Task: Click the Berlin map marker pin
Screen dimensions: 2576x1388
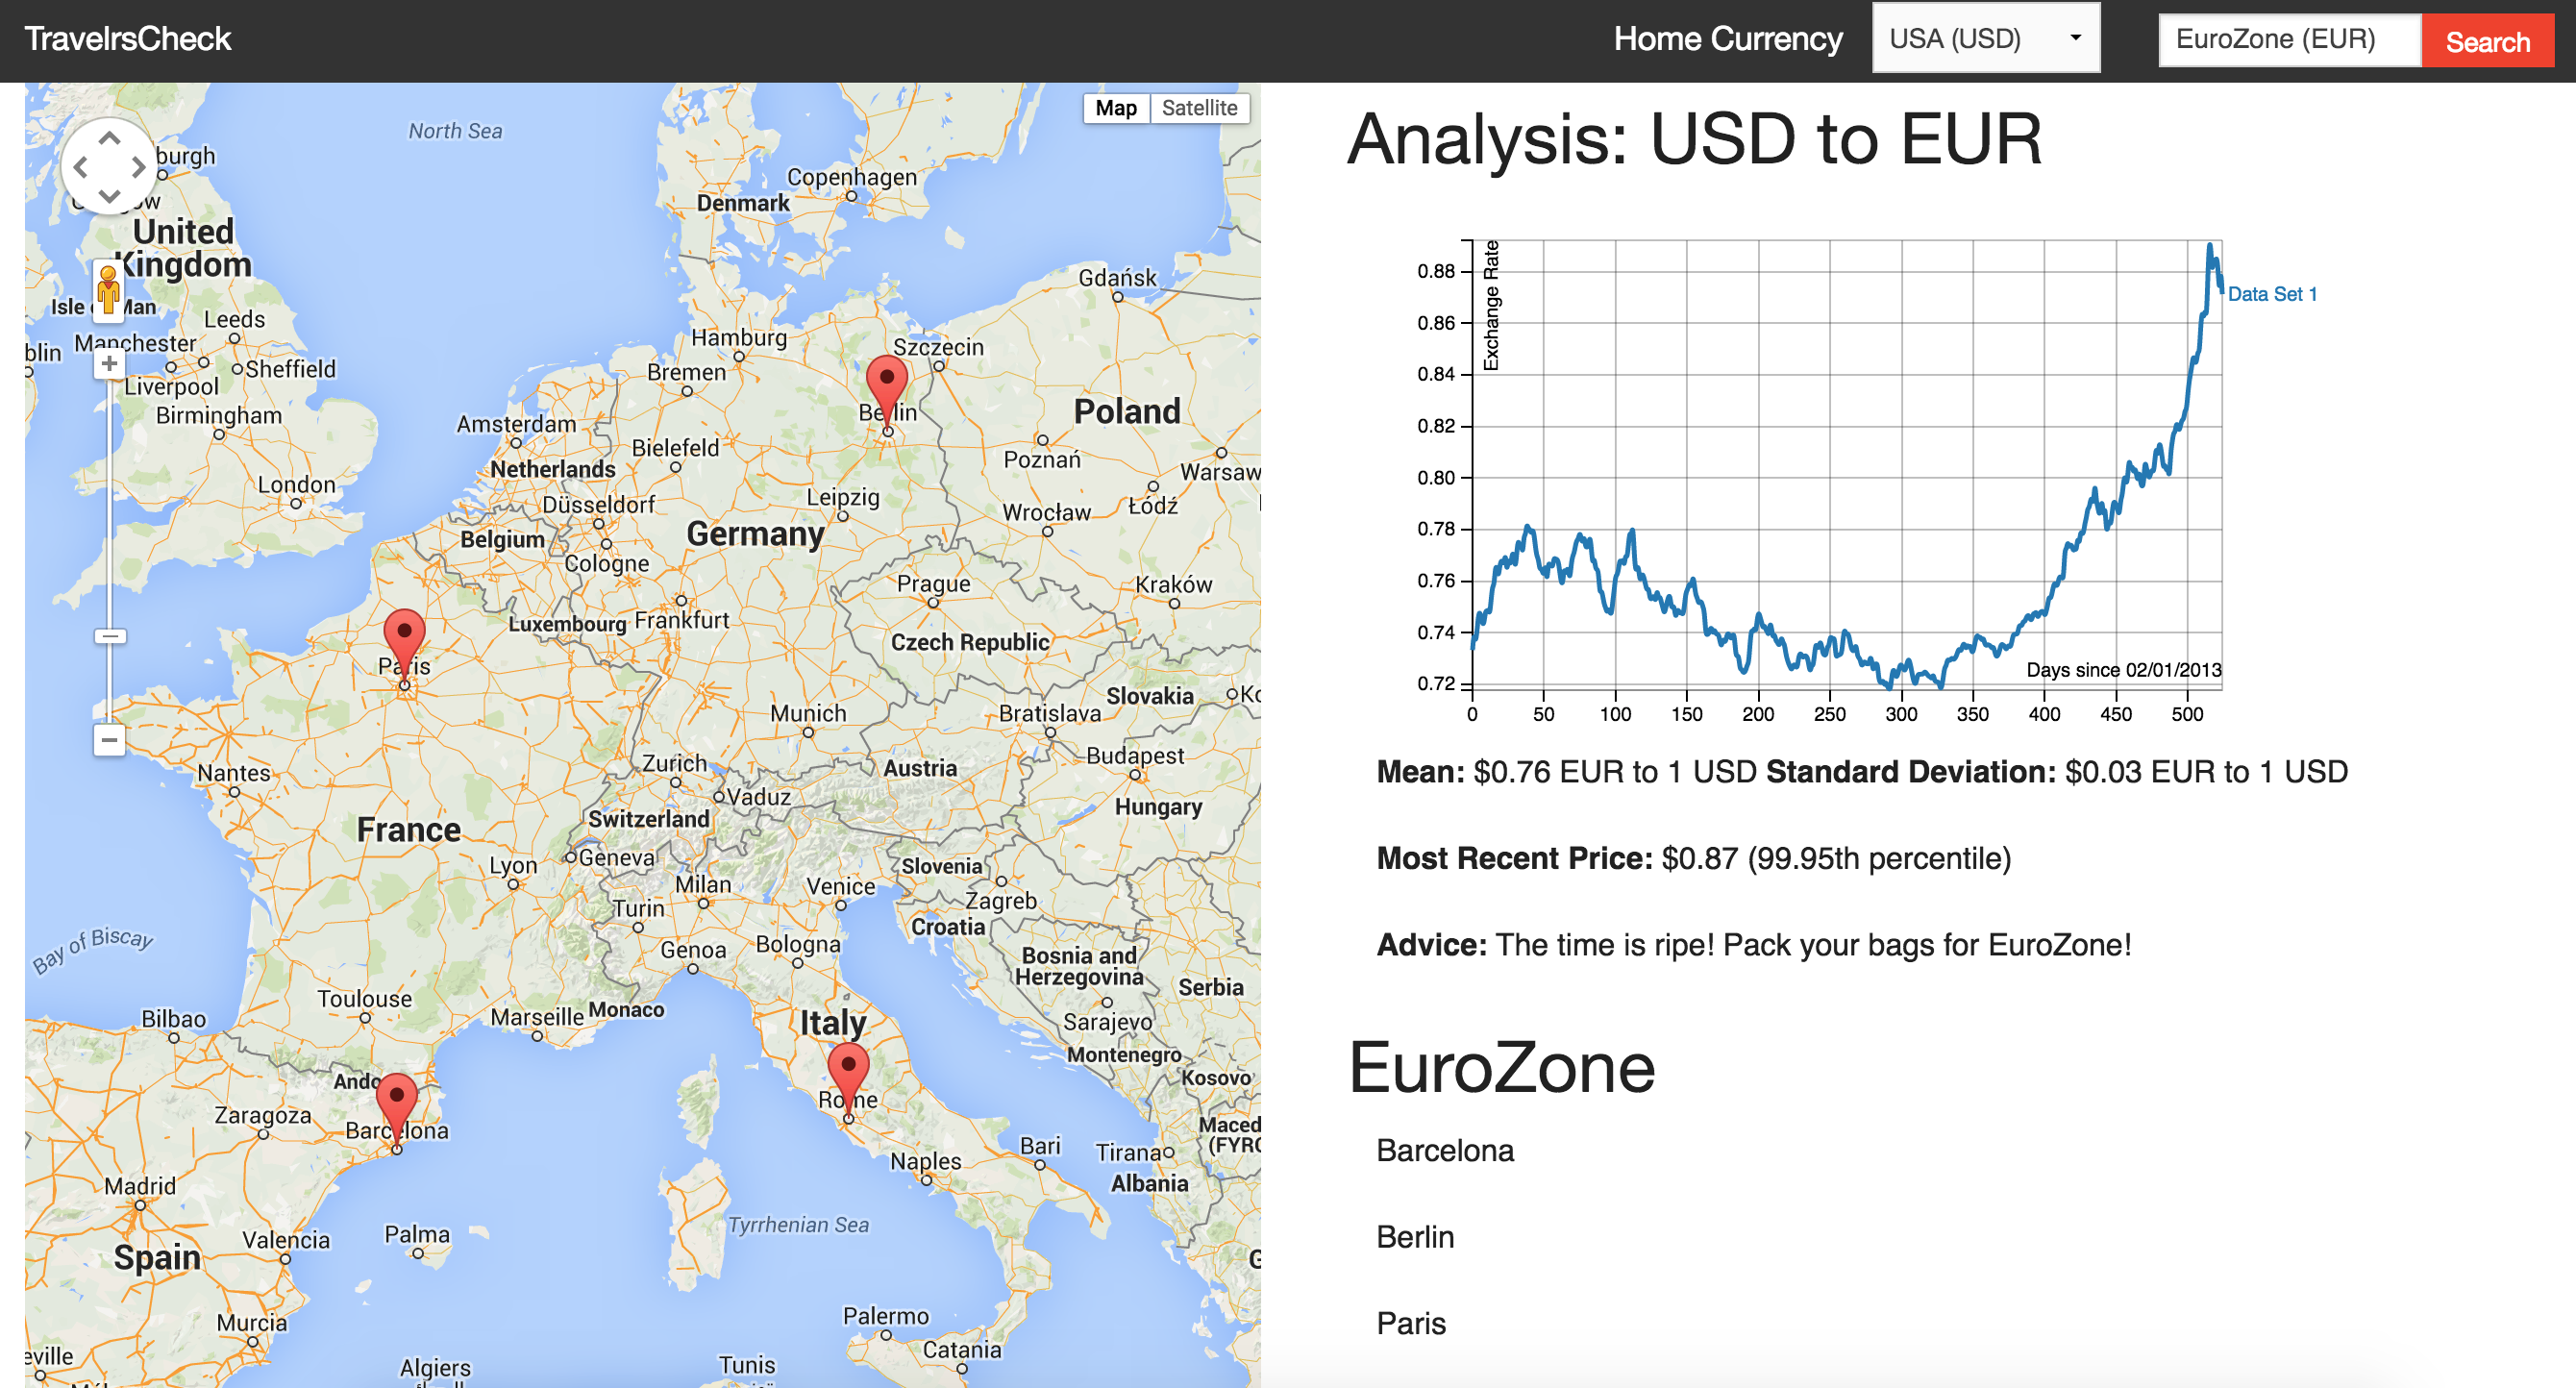Action: (x=886, y=384)
